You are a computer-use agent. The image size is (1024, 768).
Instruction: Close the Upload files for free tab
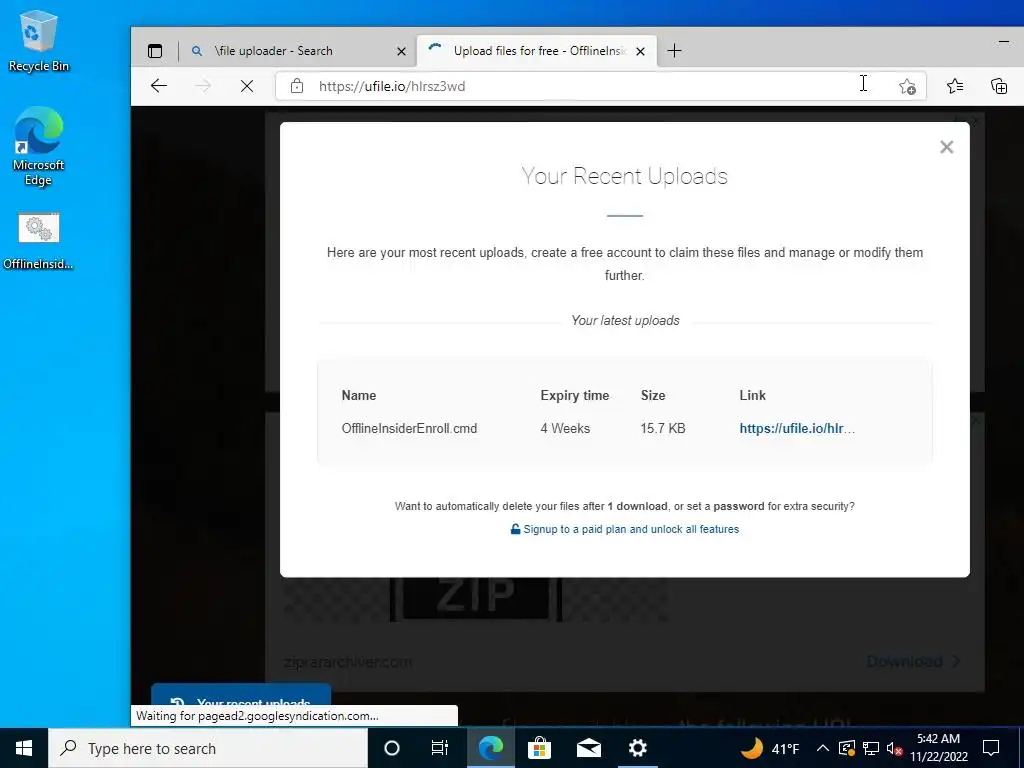pyautogui.click(x=641, y=51)
